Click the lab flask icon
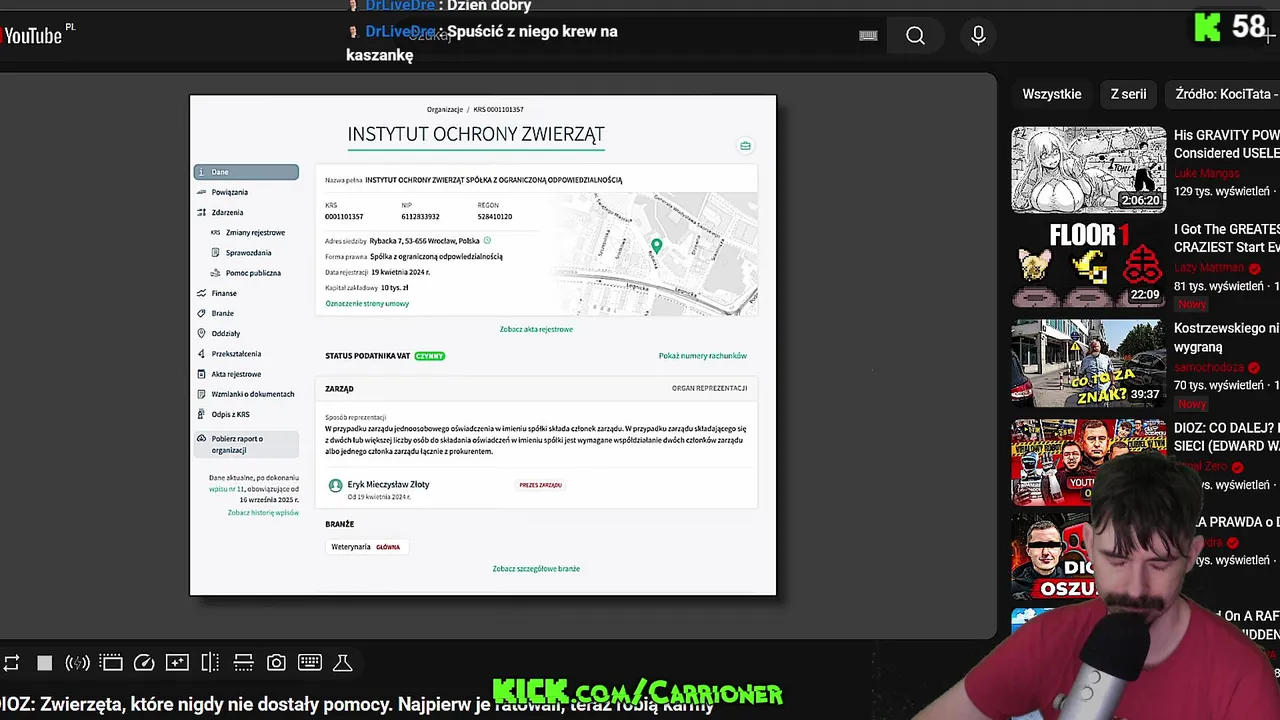This screenshot has height=720, width=1280. (342, 663)
